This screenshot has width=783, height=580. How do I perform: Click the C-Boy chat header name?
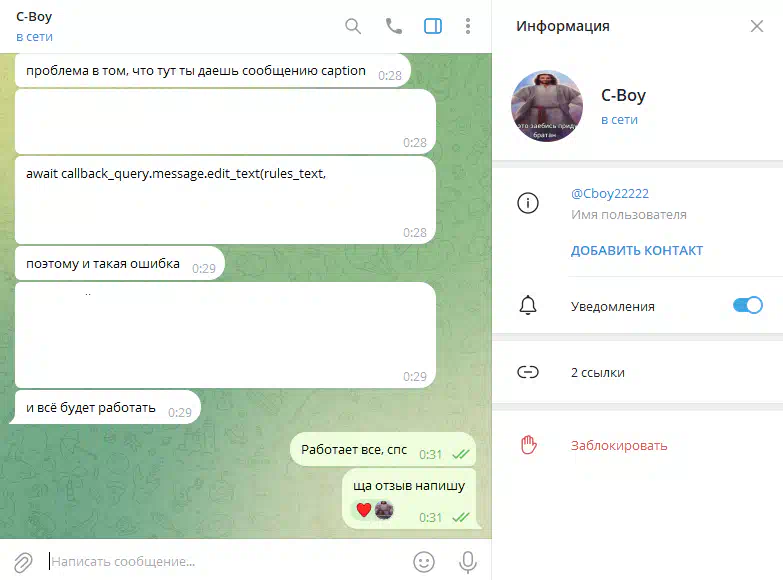tap(34, 17)
